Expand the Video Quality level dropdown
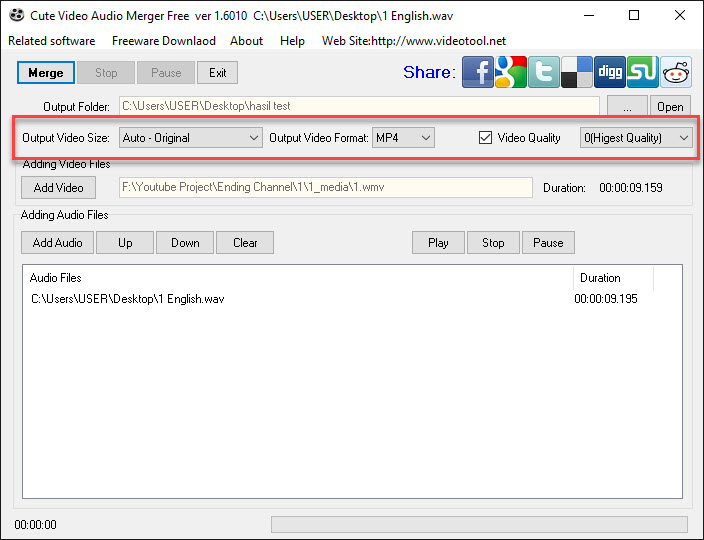The width and height of the screenshot is (704, 540). (x=636, y=138)
